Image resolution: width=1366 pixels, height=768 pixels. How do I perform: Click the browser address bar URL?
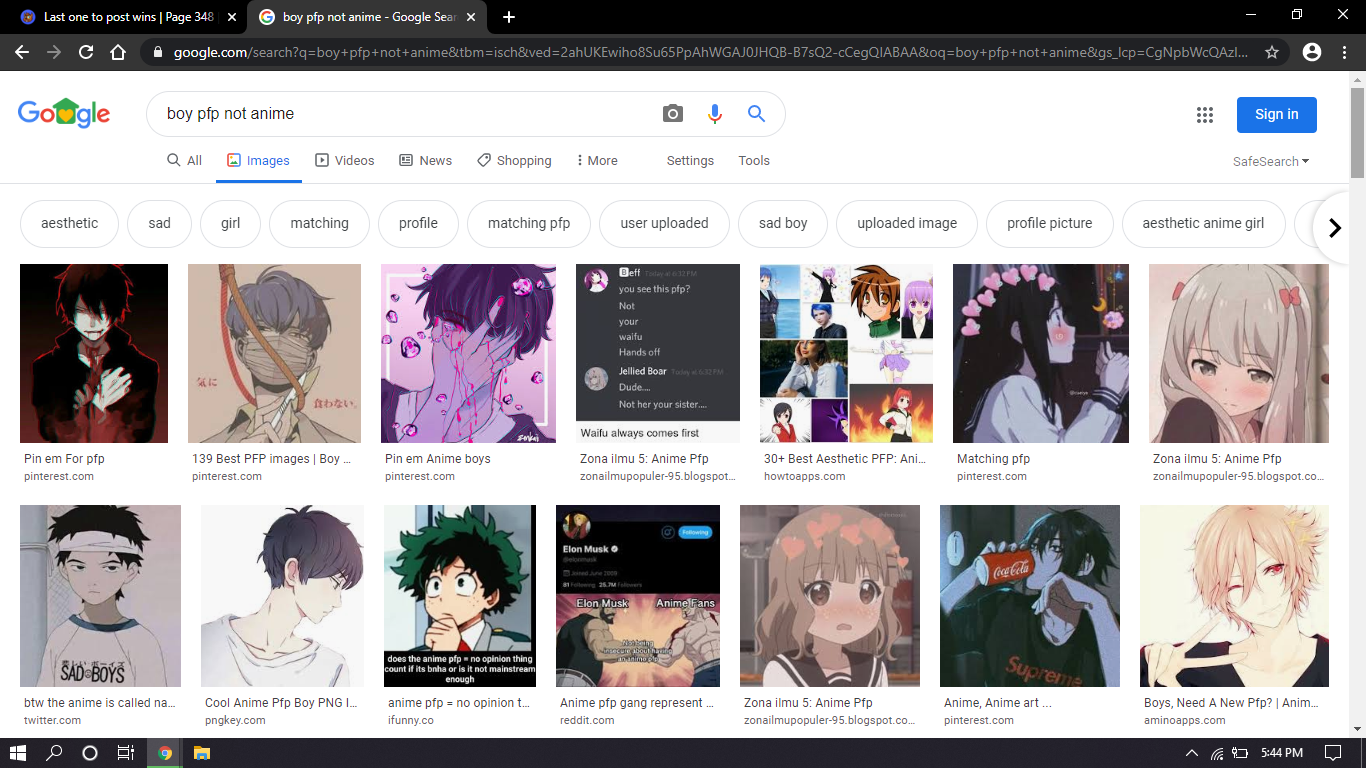pyautogui.click(x=710, y=52)
